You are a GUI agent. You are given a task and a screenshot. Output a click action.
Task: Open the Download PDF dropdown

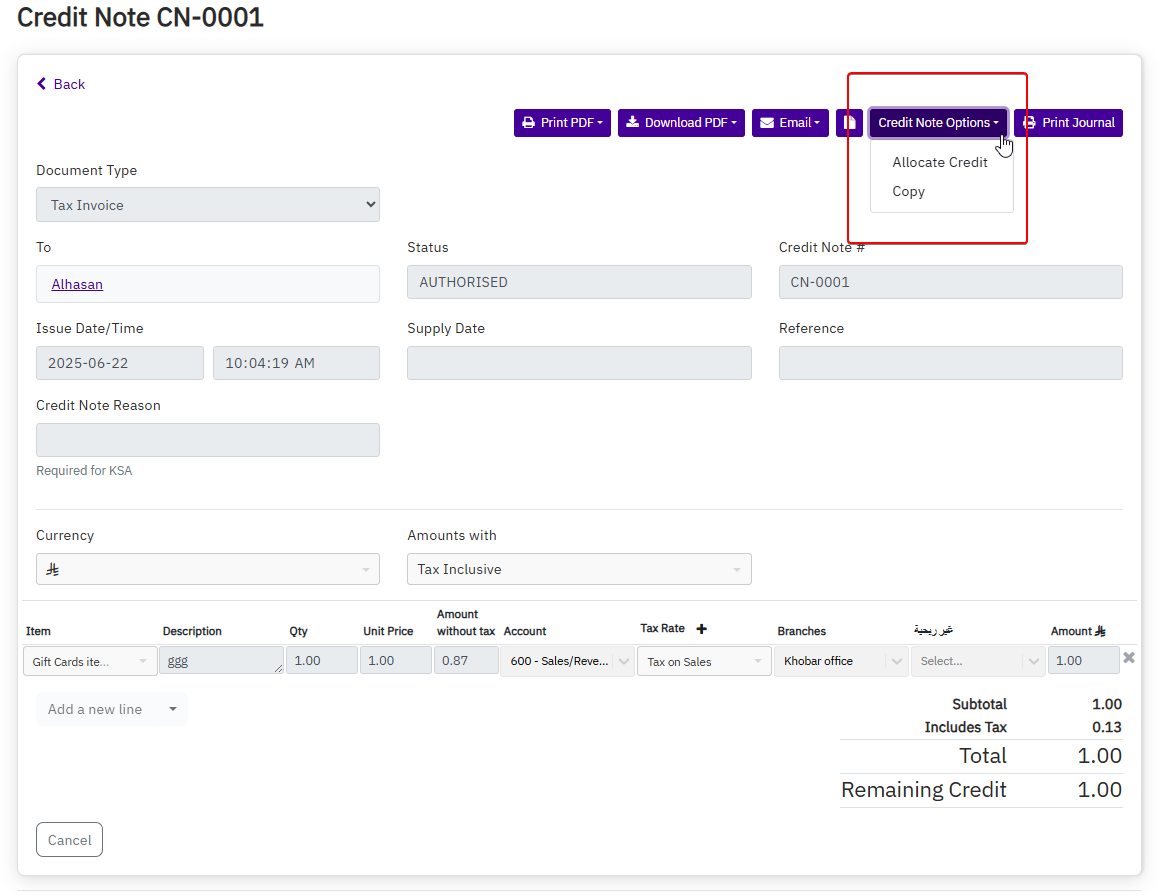click(x=681, y=123)
